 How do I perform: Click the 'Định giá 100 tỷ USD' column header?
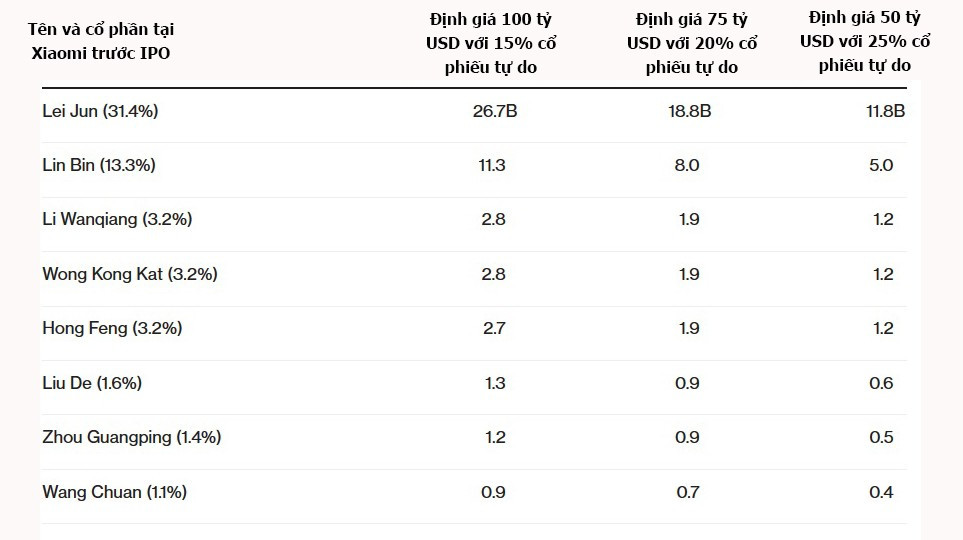tap(493, 43)
